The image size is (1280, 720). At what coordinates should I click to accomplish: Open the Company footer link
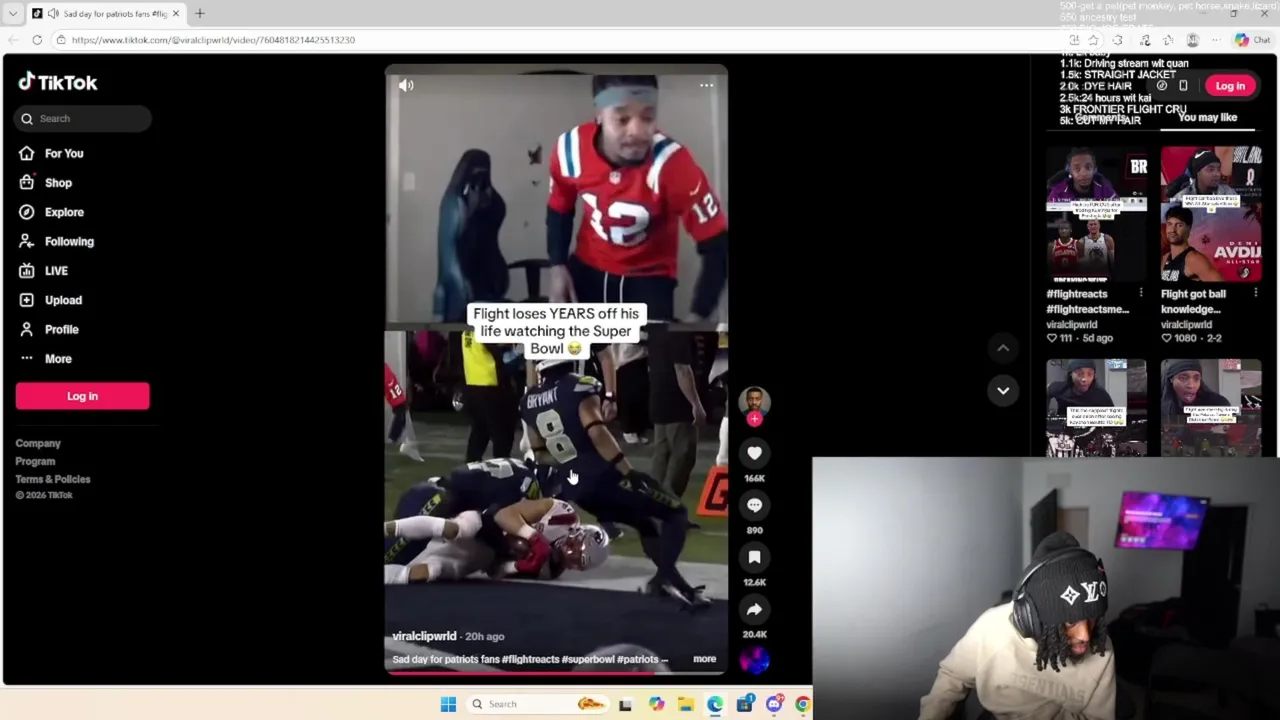[38, 443]
